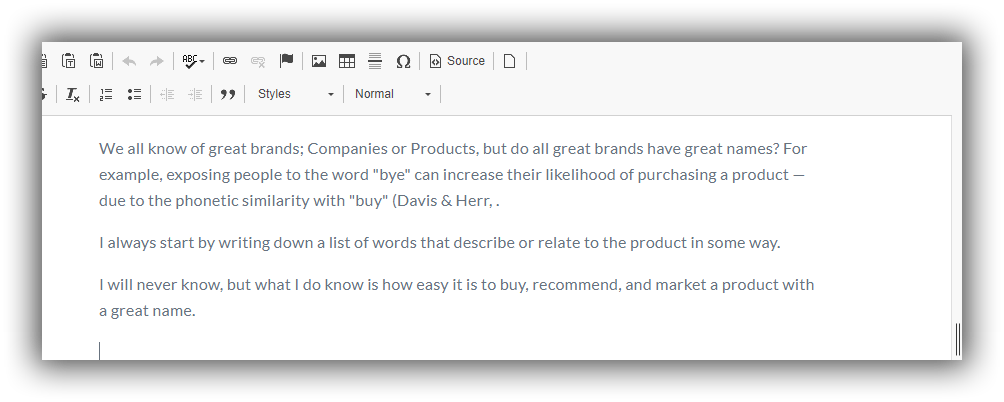Open the Normal paragraph format dropdown

[393, 94]
